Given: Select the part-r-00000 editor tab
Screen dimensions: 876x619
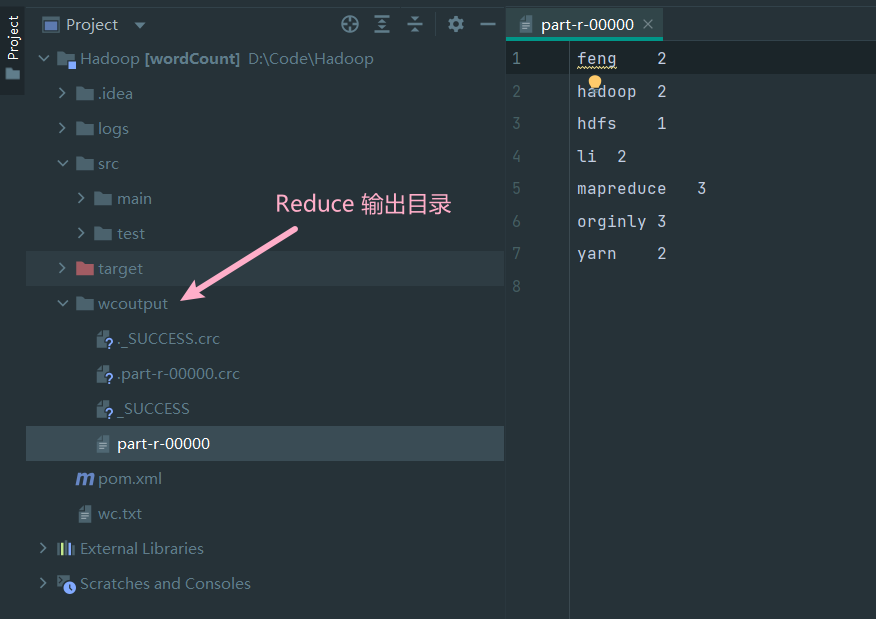Looking at the screenshot, I should 587,25.
